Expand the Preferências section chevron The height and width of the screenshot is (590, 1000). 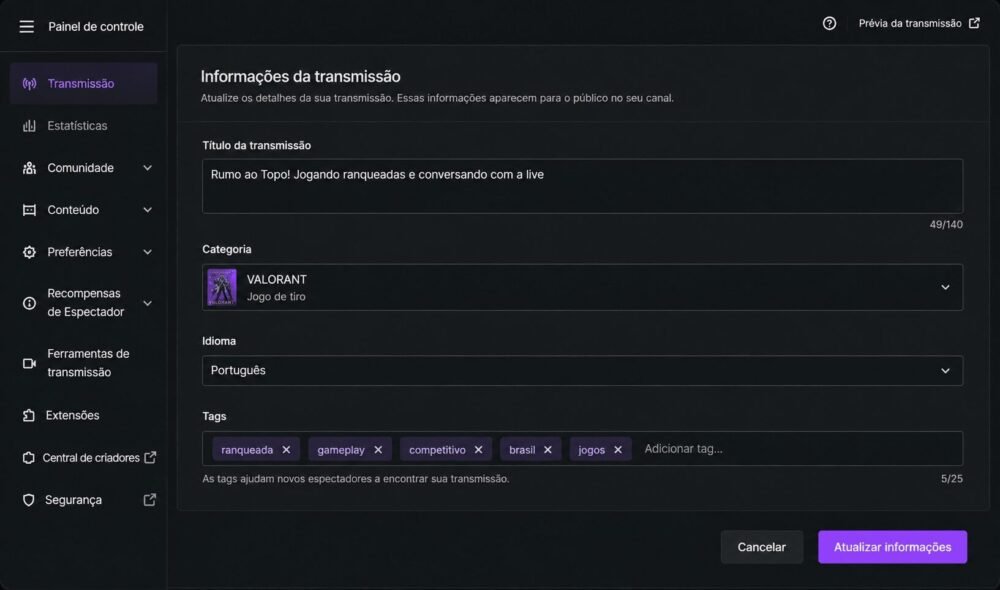coord(147,252)
